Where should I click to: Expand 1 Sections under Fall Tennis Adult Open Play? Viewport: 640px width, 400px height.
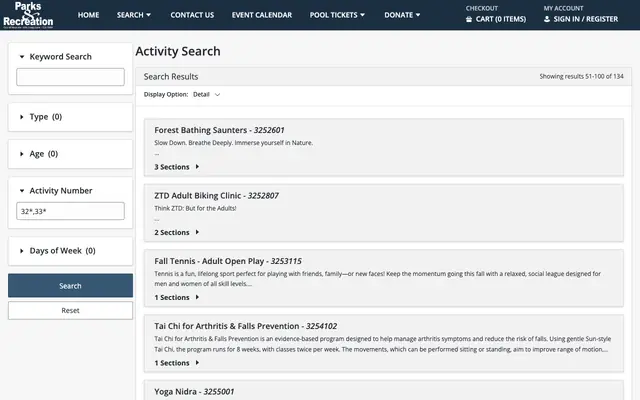coord(177,298)
